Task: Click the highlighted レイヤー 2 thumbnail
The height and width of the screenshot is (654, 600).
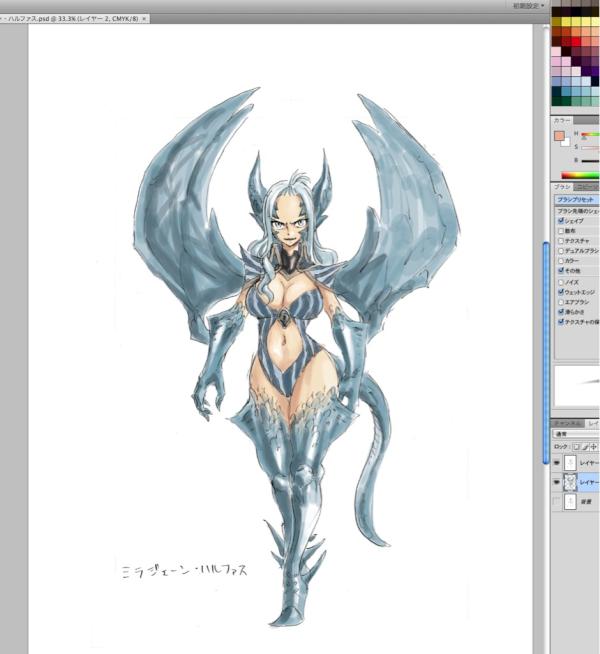Action: pos(570,482)
